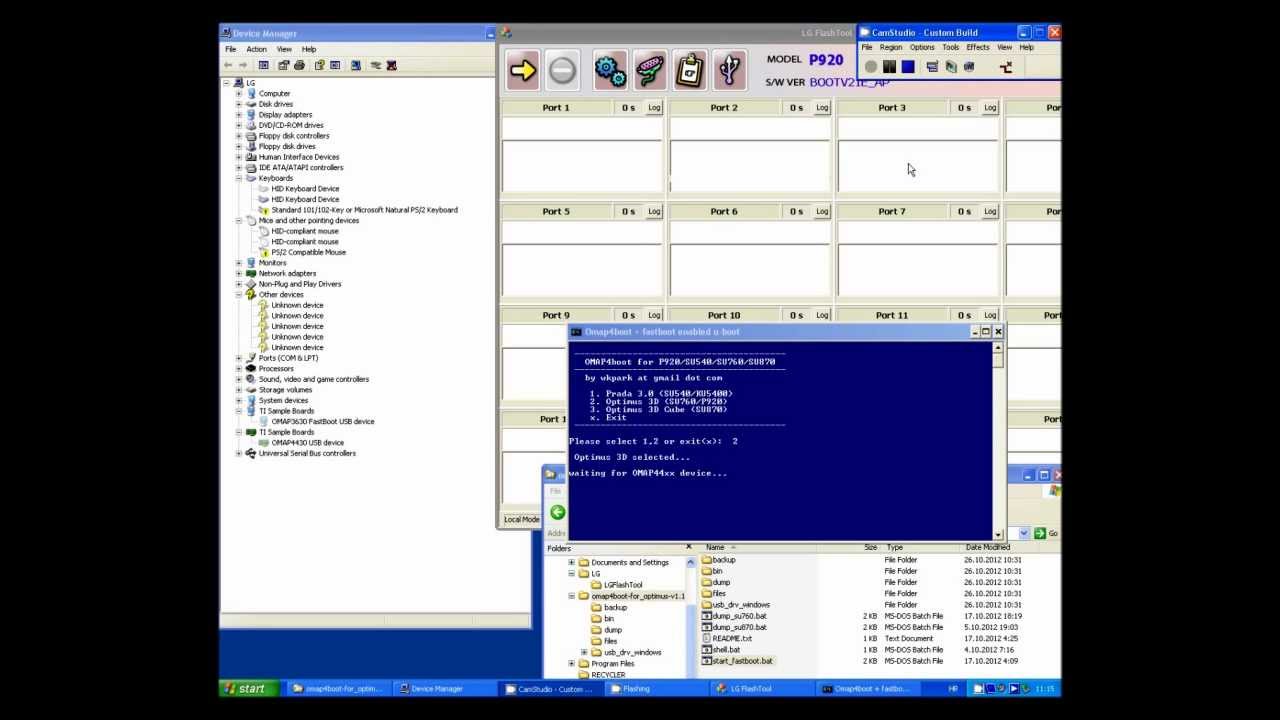
Task: Click the Log button for Port 9
Action: click(654, 315)
